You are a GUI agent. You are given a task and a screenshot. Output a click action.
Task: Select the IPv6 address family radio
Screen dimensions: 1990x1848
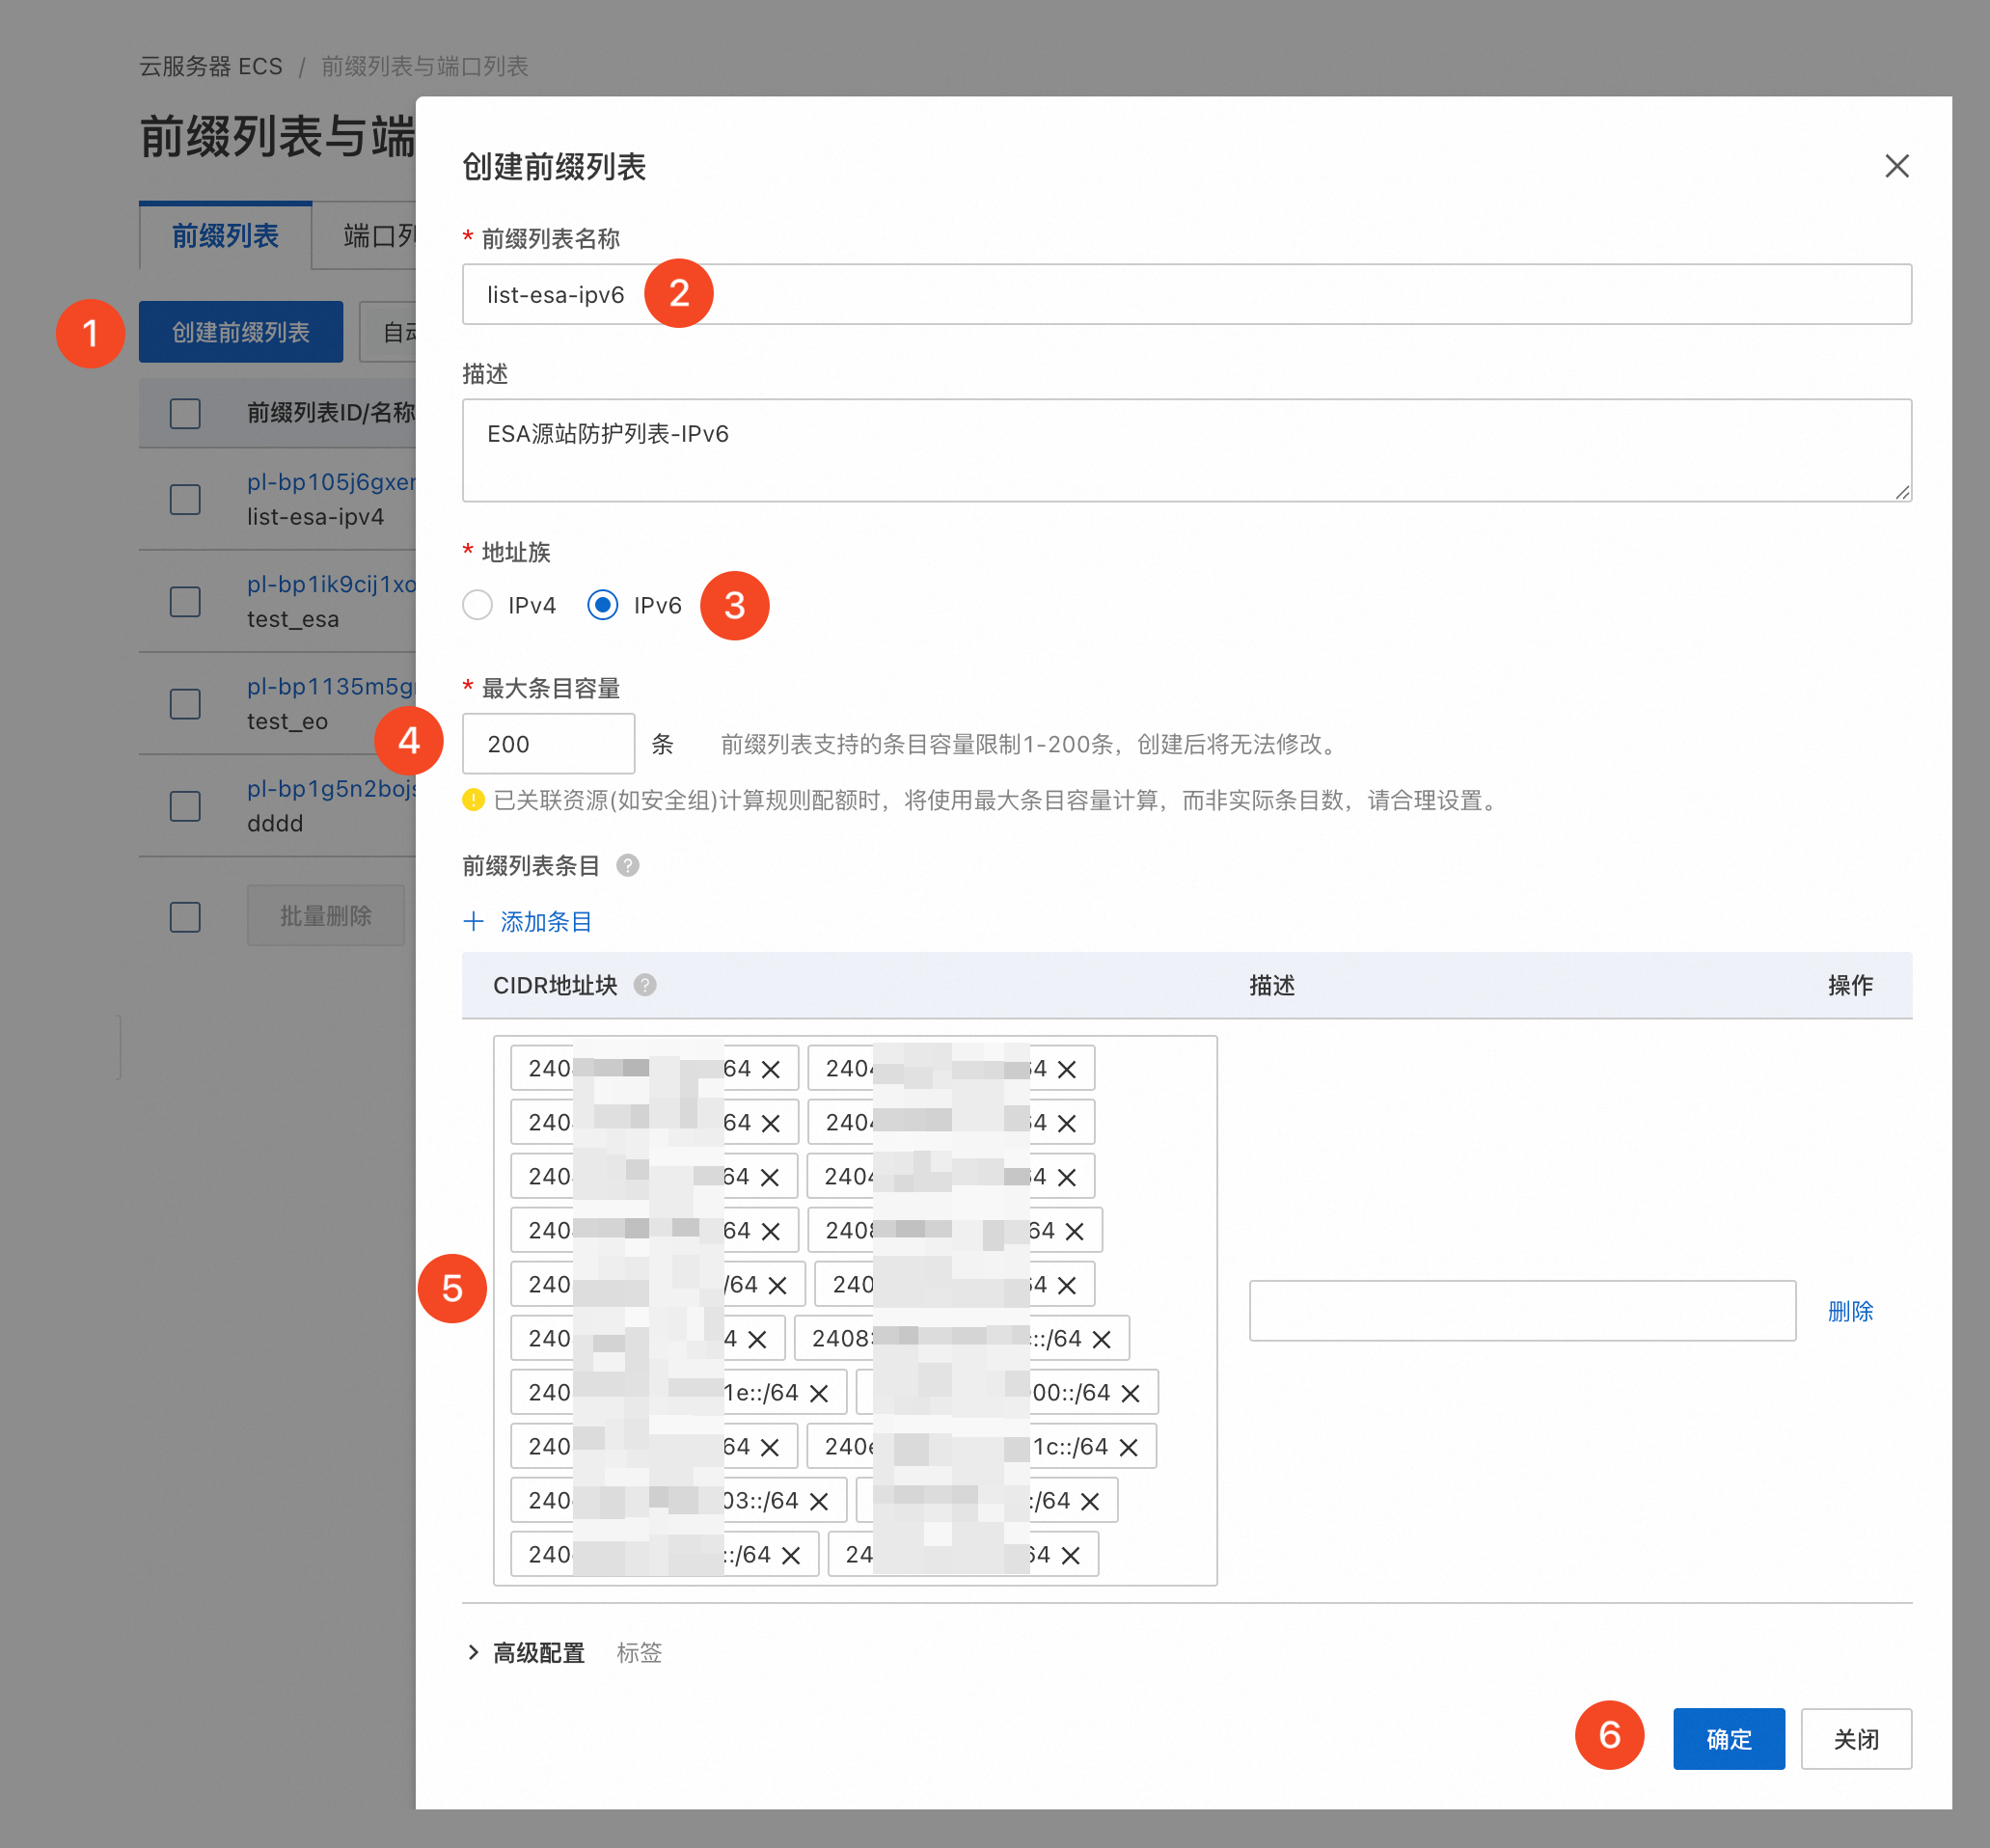click(x=603, y=605)
